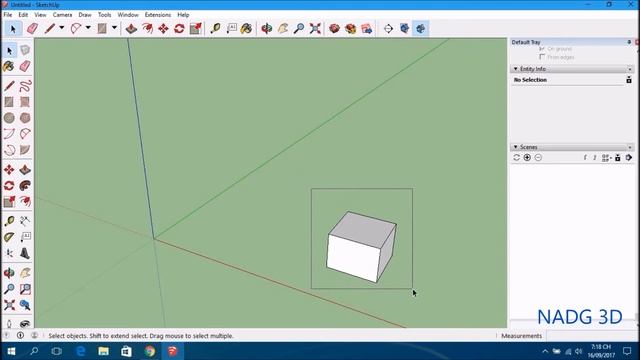Select the 3D Text tool in left palette
Screen dimensions: 640x360
click(x=25, y=253)
